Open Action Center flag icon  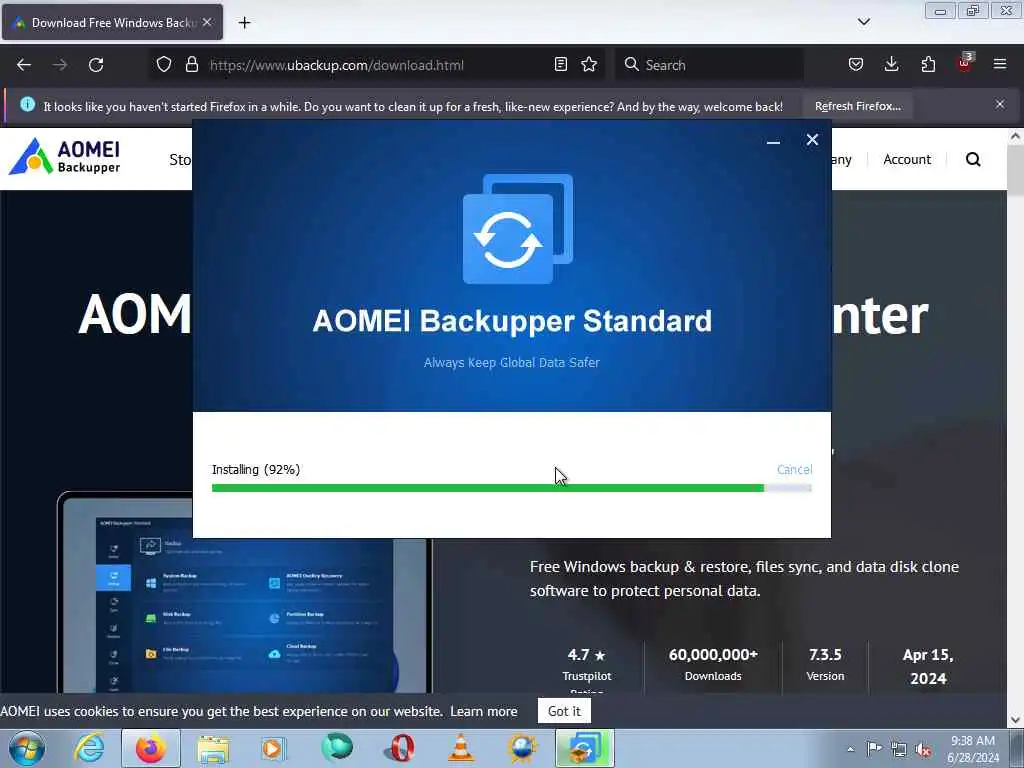click(x=874, y=749)
